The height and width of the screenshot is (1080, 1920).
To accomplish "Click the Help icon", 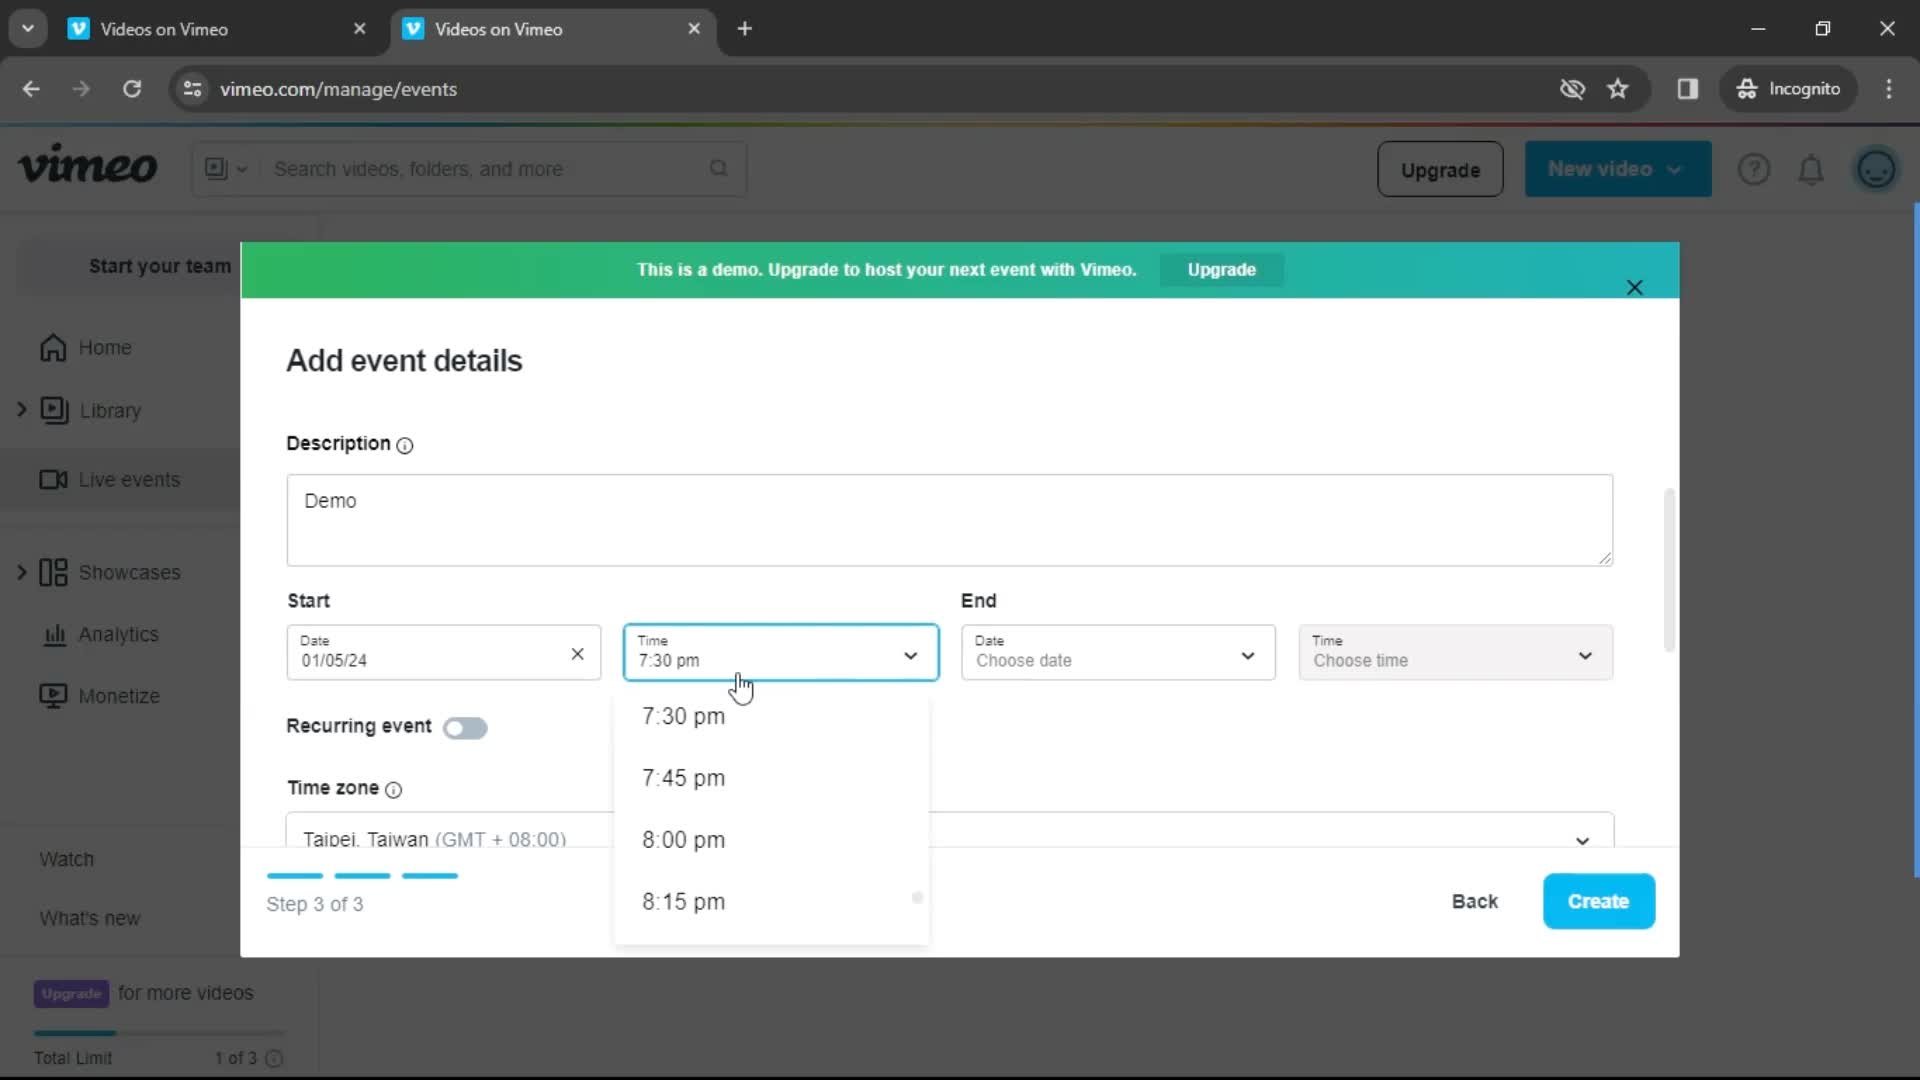I will coord(1755,169).
